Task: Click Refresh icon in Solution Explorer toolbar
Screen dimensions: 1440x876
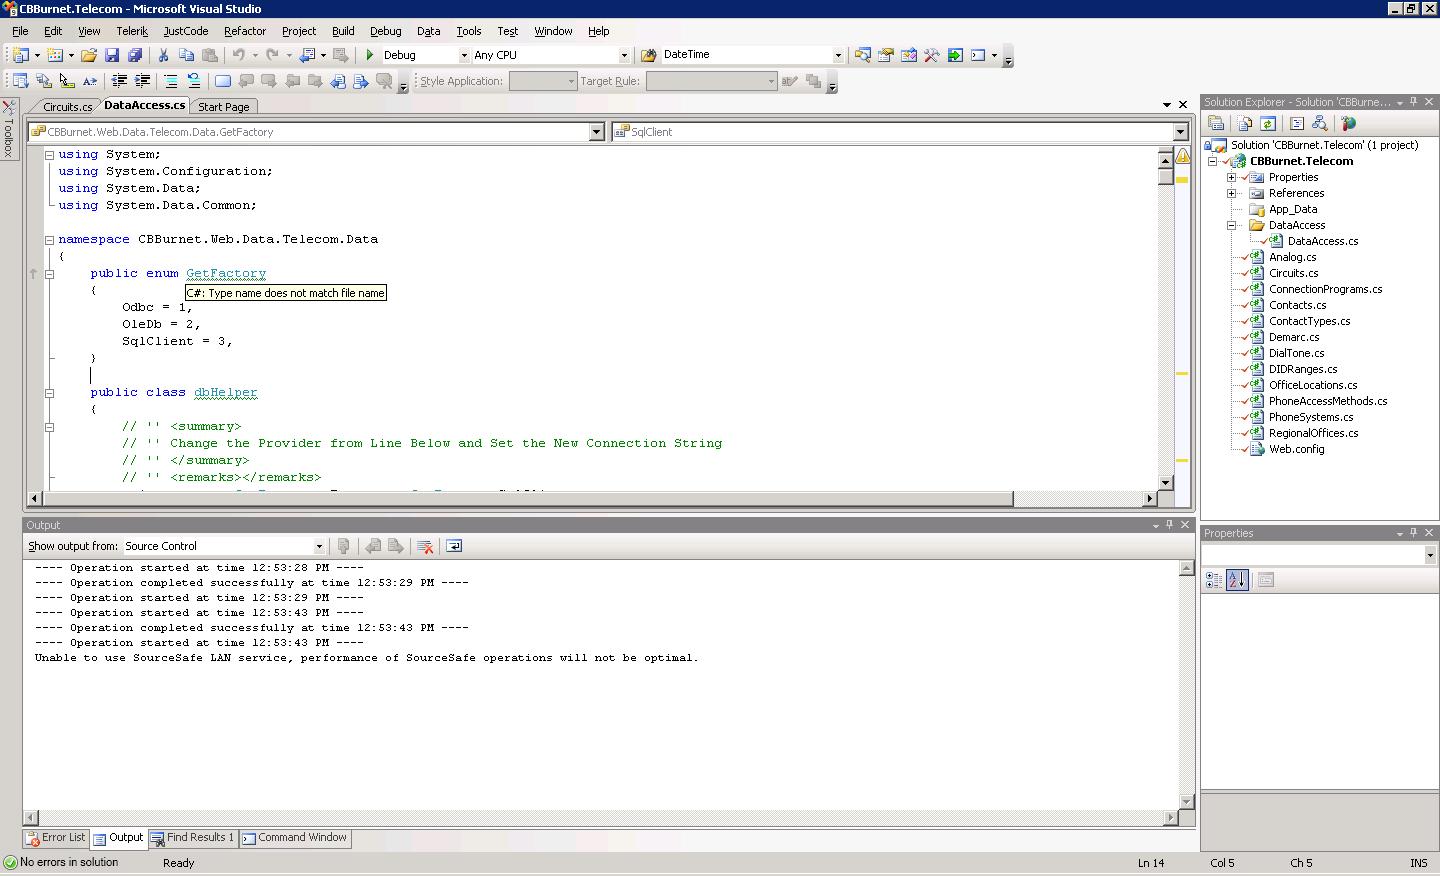Action: tap(1268, 123)
